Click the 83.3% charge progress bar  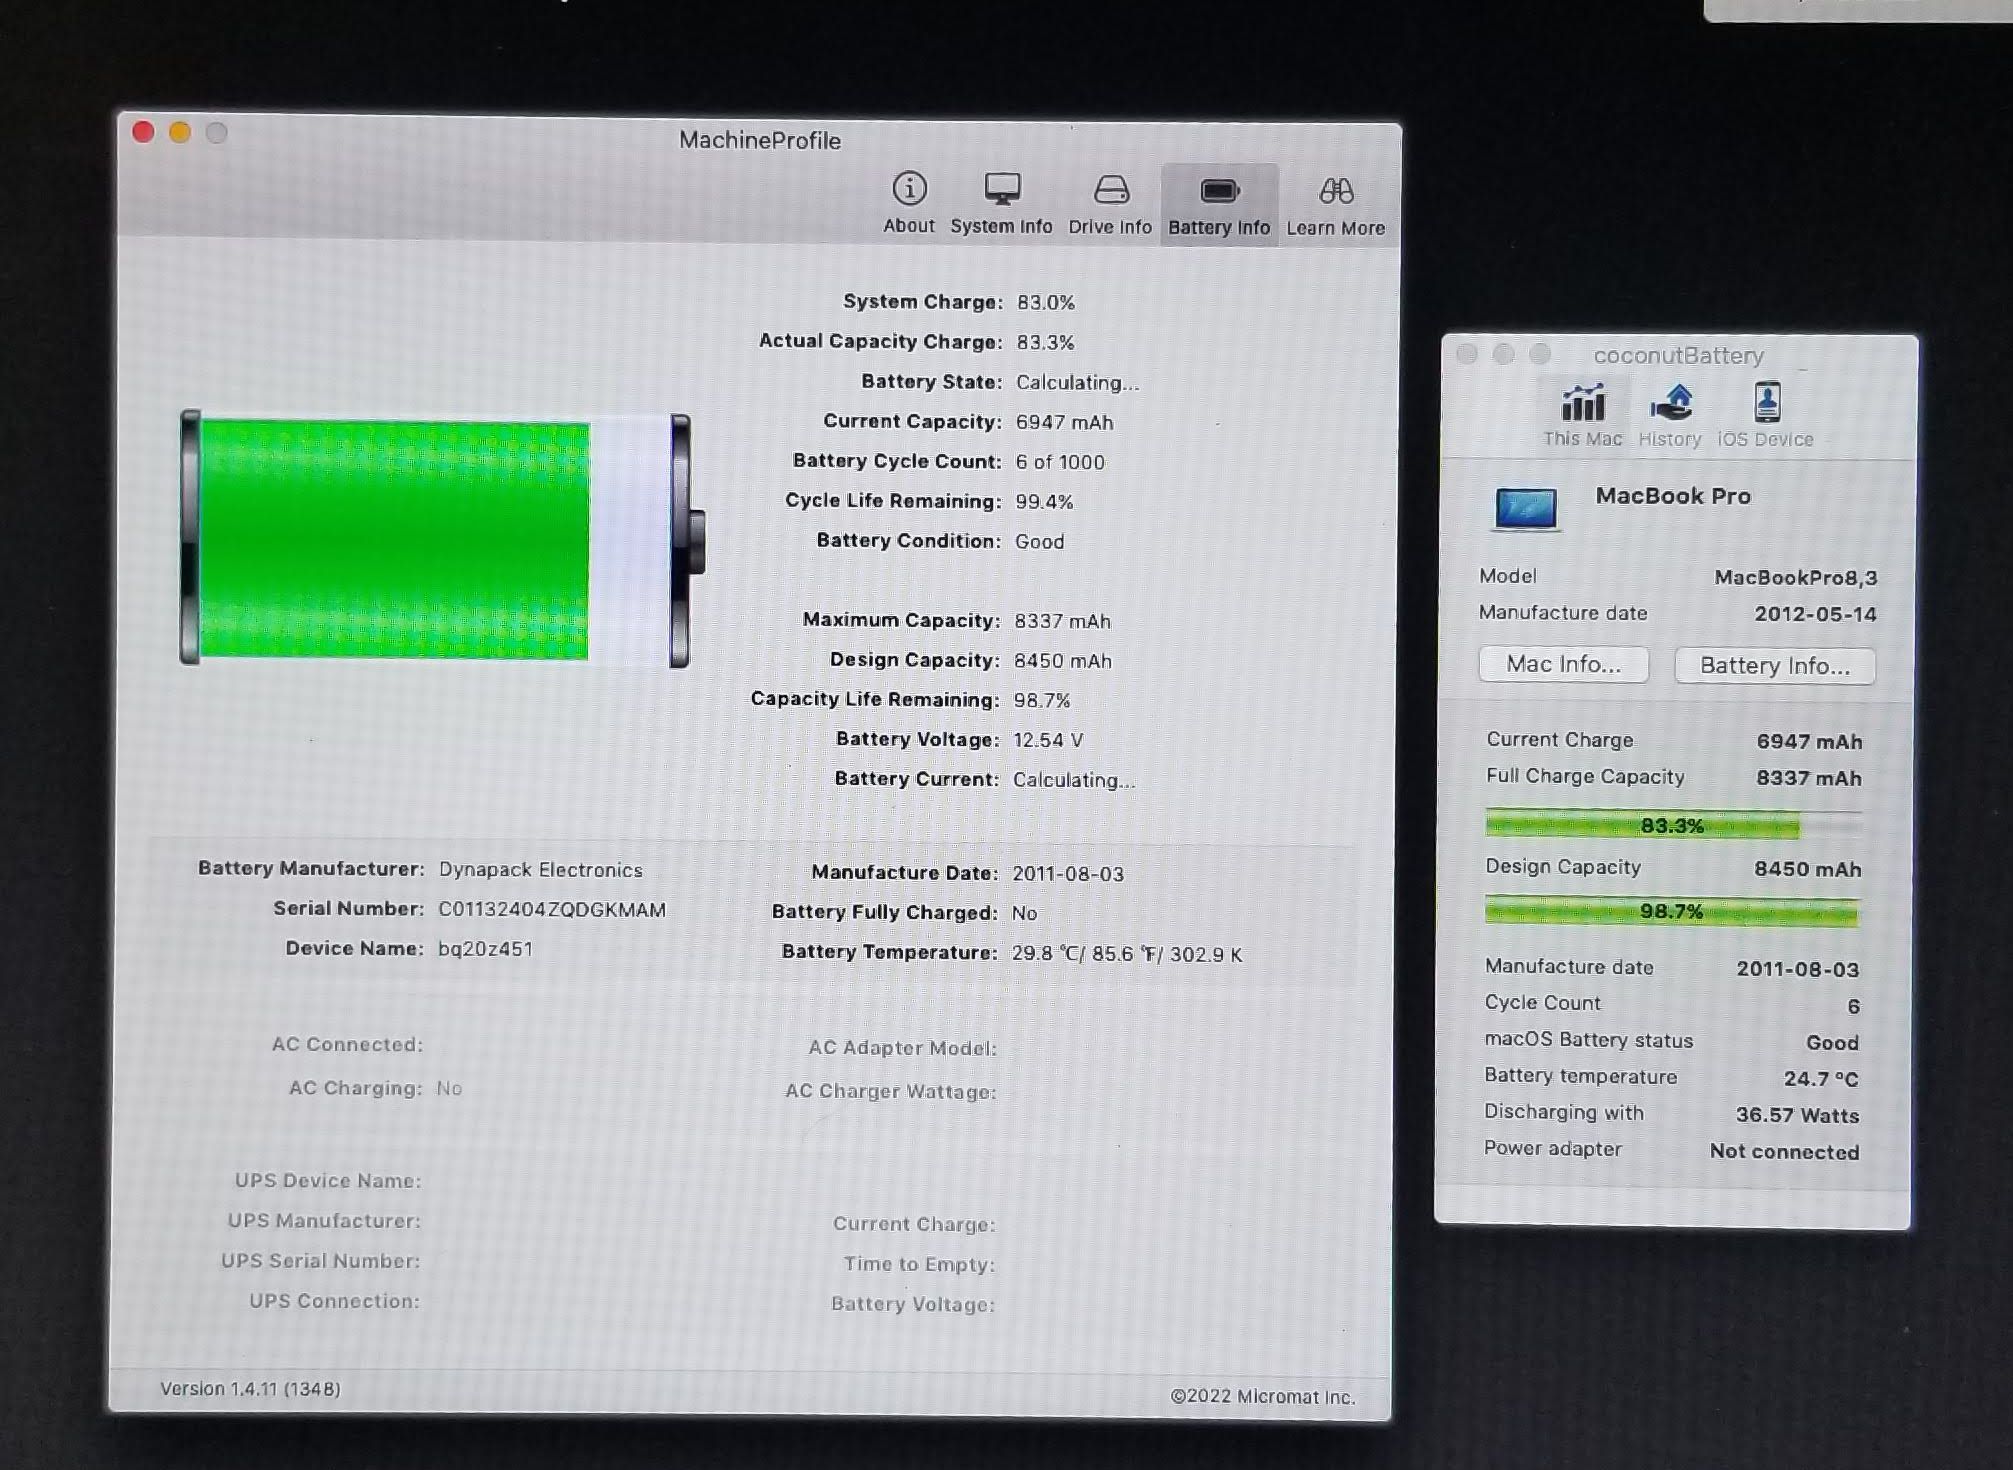point(1672,825)
